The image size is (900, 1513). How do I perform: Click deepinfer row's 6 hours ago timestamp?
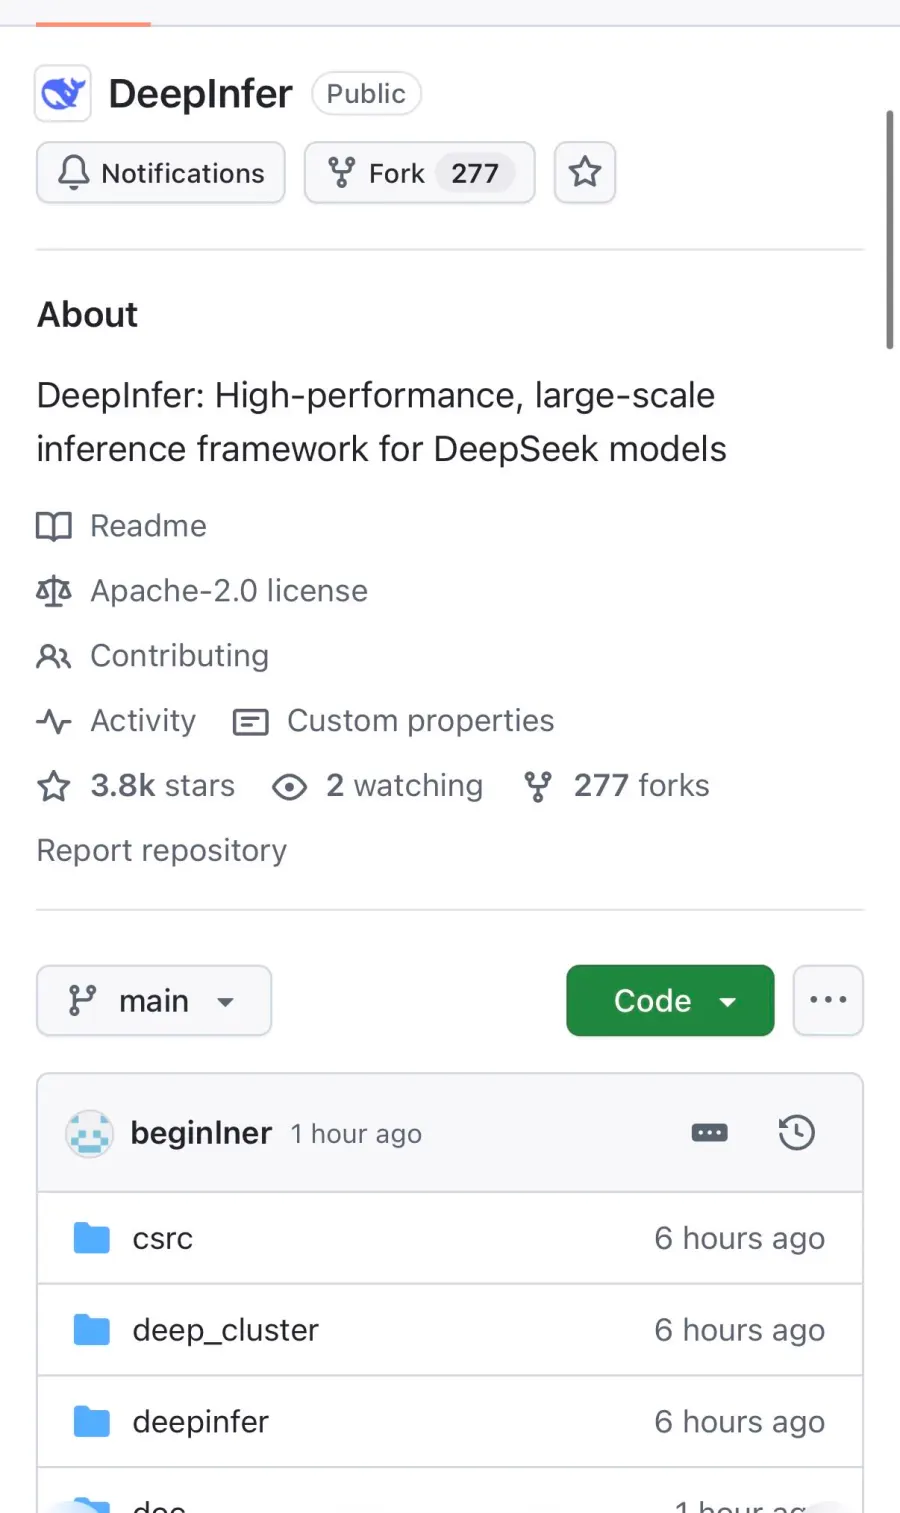740,1422
